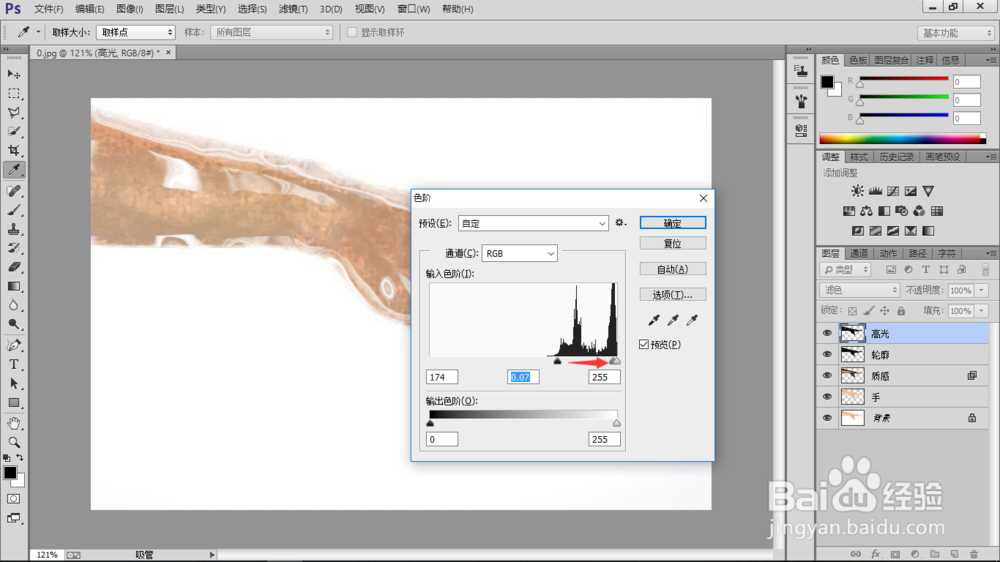Select the Crop tool

coord(13,151)
